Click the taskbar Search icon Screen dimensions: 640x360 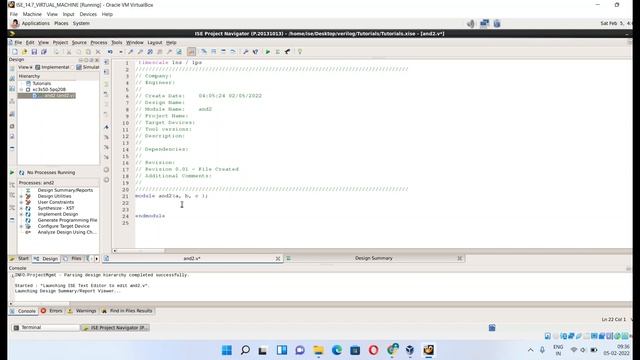(x=245, y=350)
